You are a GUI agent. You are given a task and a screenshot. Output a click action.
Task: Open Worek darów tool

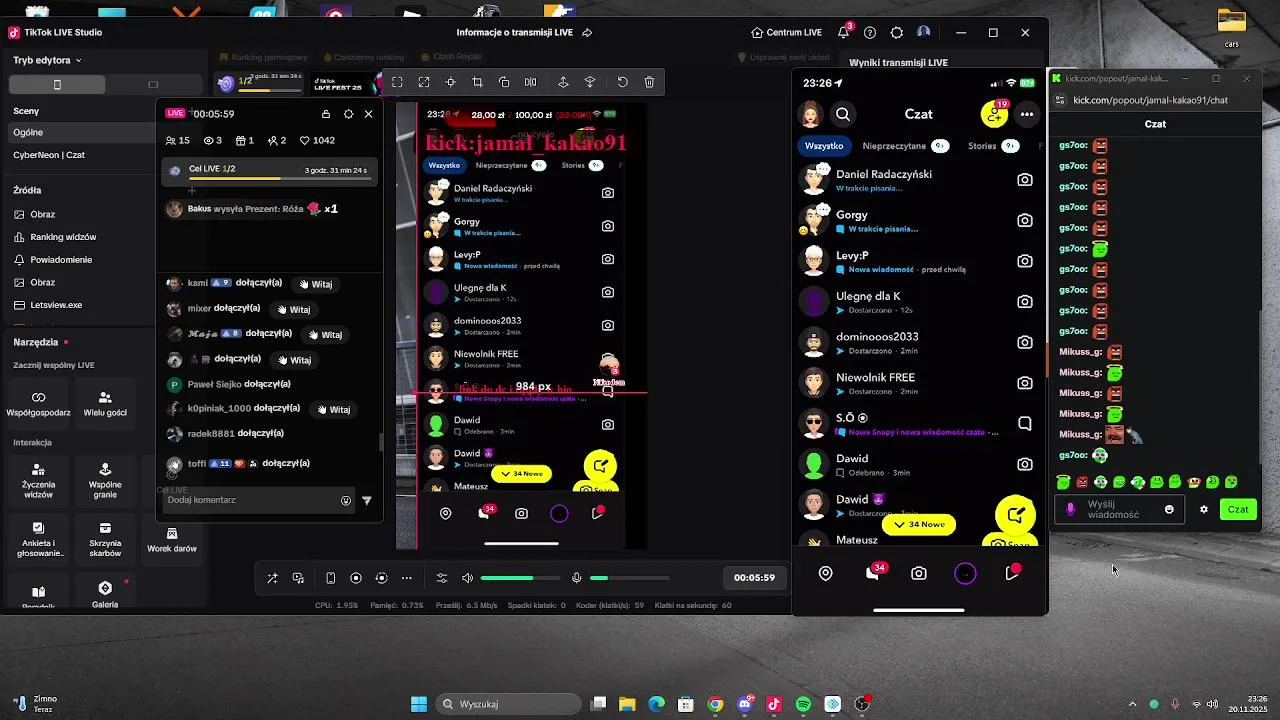172,540
